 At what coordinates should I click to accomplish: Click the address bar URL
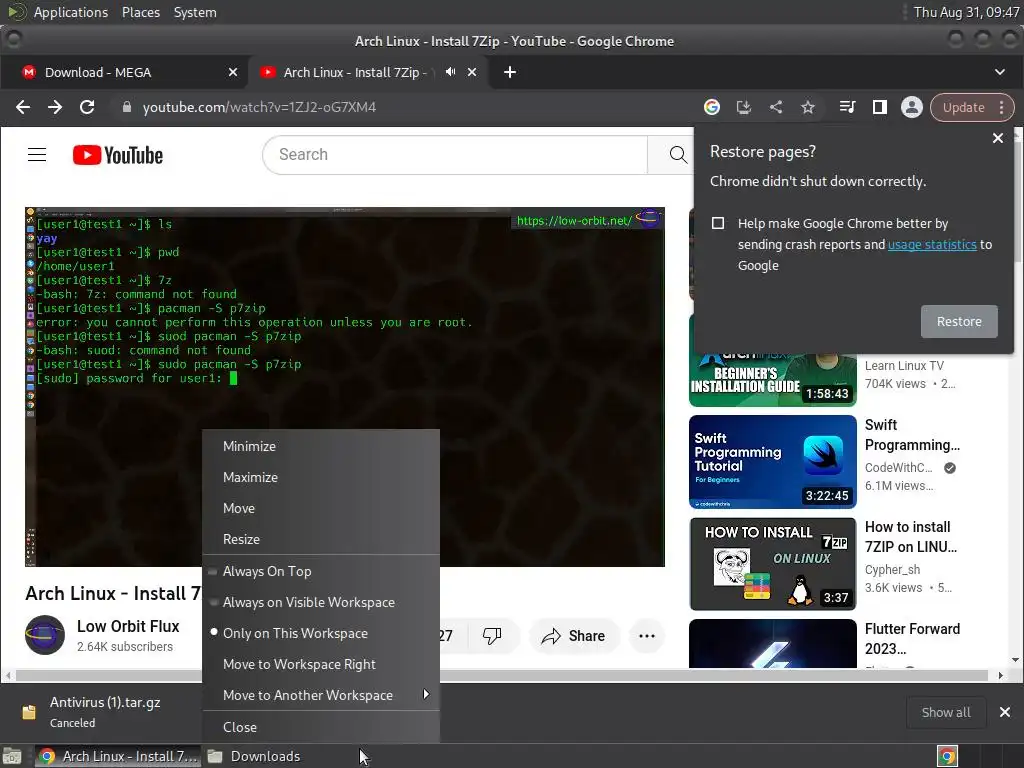pos(259,107)
